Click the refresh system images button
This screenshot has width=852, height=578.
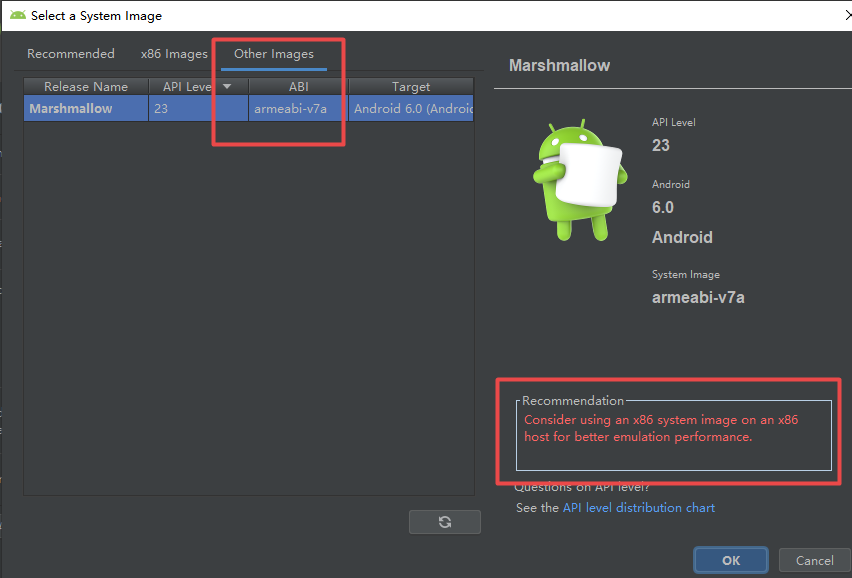click(x=444, y=522)
